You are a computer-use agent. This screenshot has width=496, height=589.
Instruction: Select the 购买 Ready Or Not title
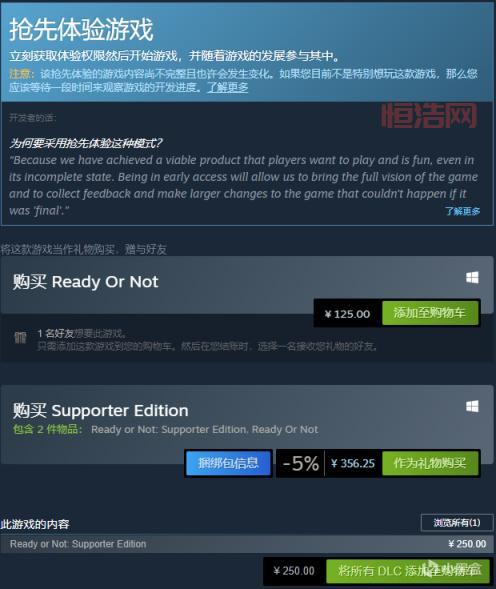coord(86,282)
